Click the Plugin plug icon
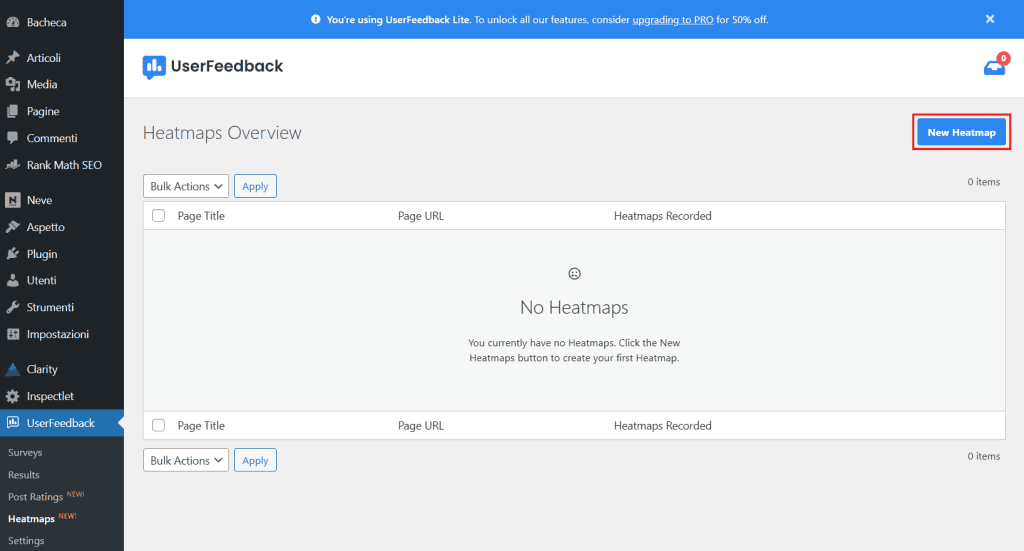 [x=12, y=254]
